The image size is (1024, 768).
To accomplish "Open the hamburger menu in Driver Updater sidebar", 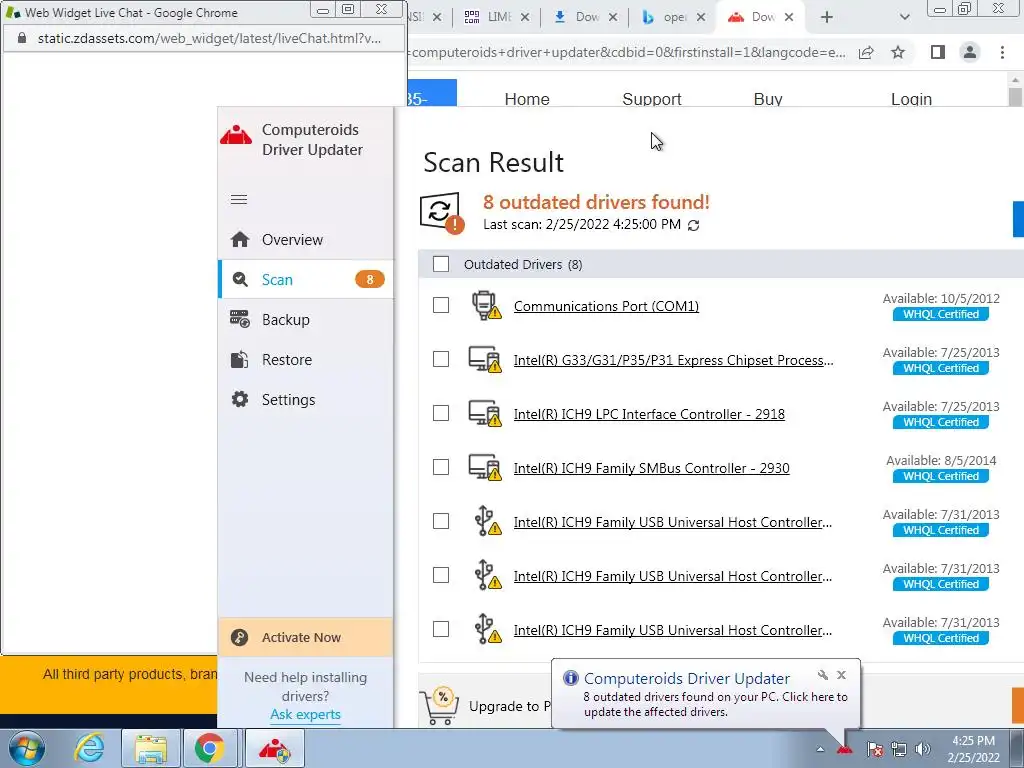I will click(239, 199).
